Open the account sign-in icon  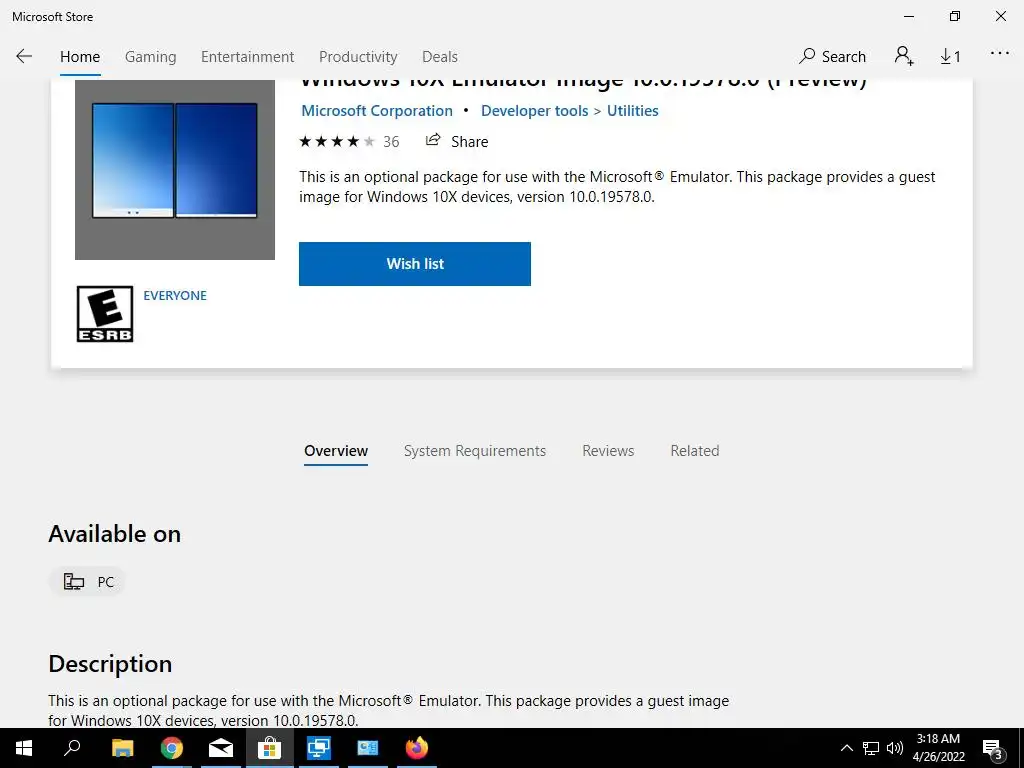pyautogui.click(x=904, y=56)
